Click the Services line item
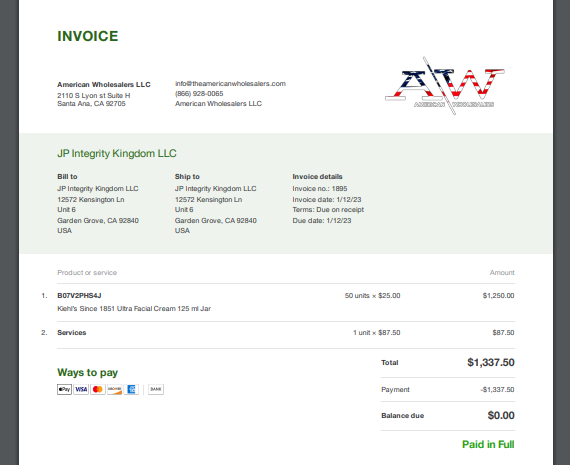This screenshot has width=570, height=465. coord(72,333)
